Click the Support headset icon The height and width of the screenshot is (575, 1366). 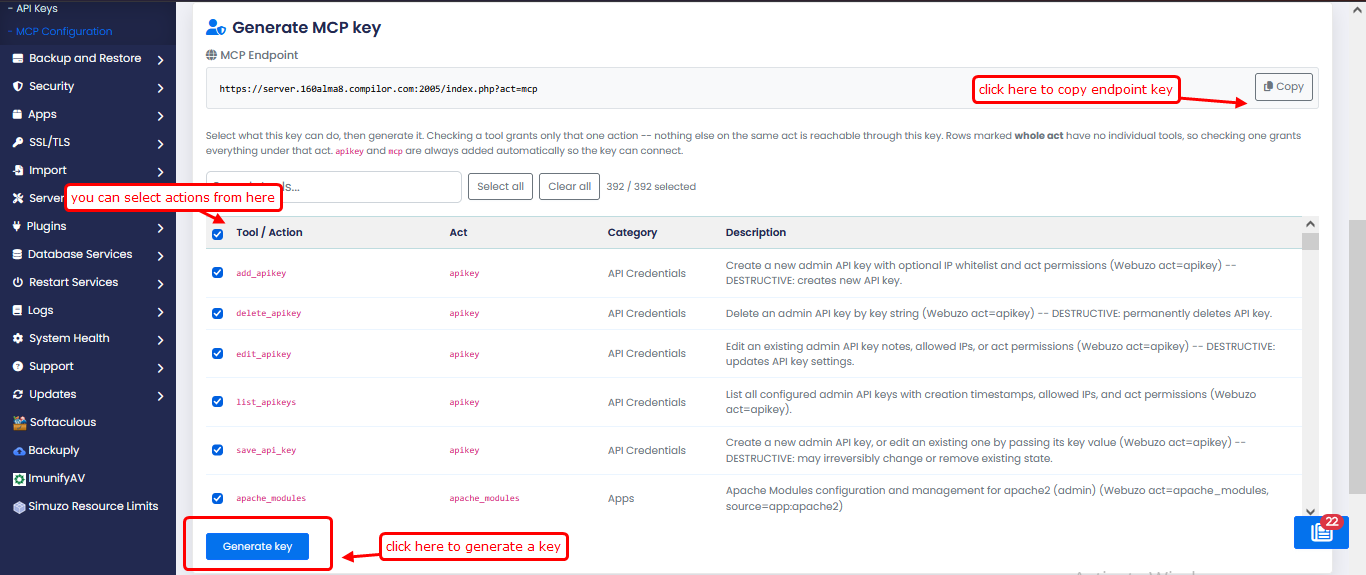tap(18, 367)
